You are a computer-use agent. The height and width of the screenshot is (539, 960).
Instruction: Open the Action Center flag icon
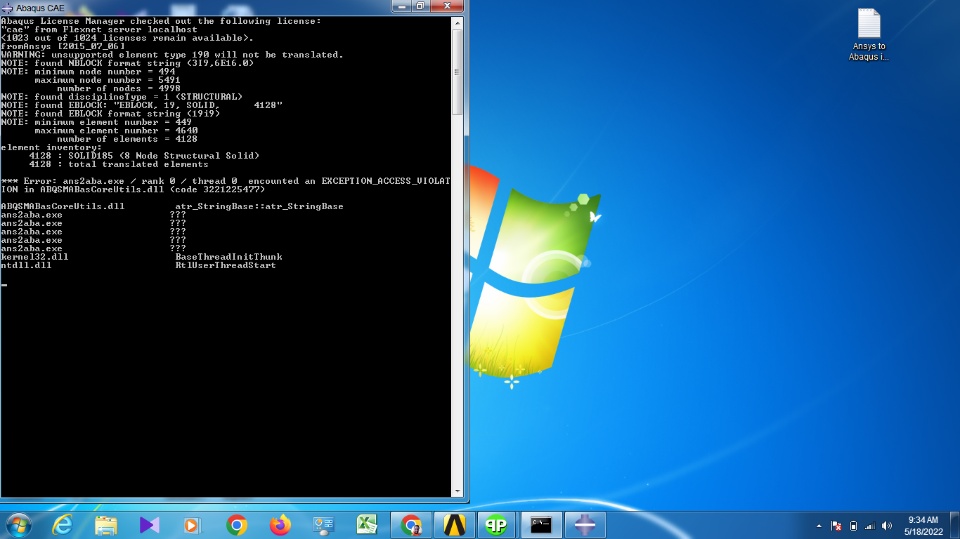(x=836, y=526)
